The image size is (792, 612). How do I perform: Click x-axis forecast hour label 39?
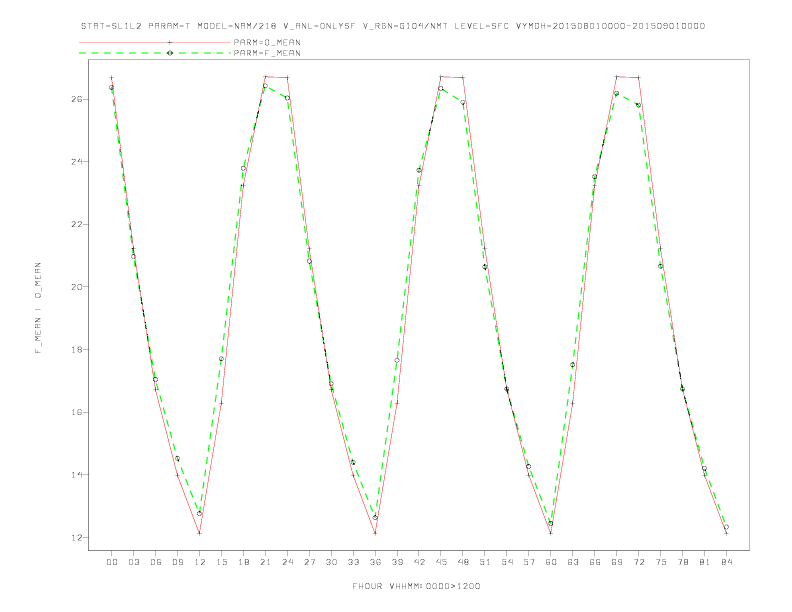coord(397,562)
